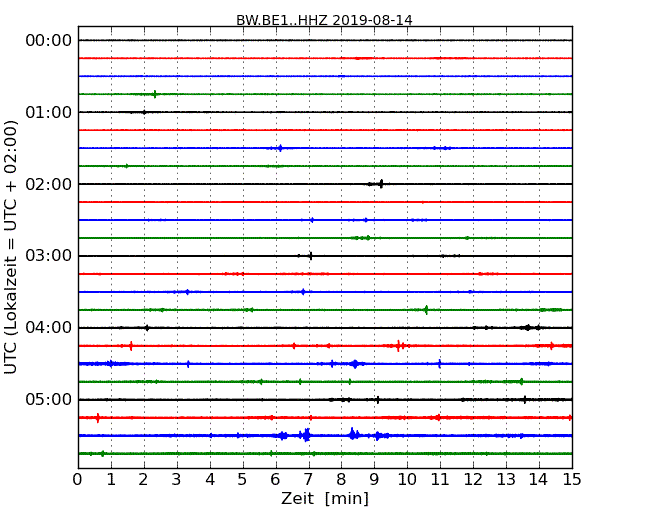
Task: Click x-axis tick label 1
Action: (111, 480)
